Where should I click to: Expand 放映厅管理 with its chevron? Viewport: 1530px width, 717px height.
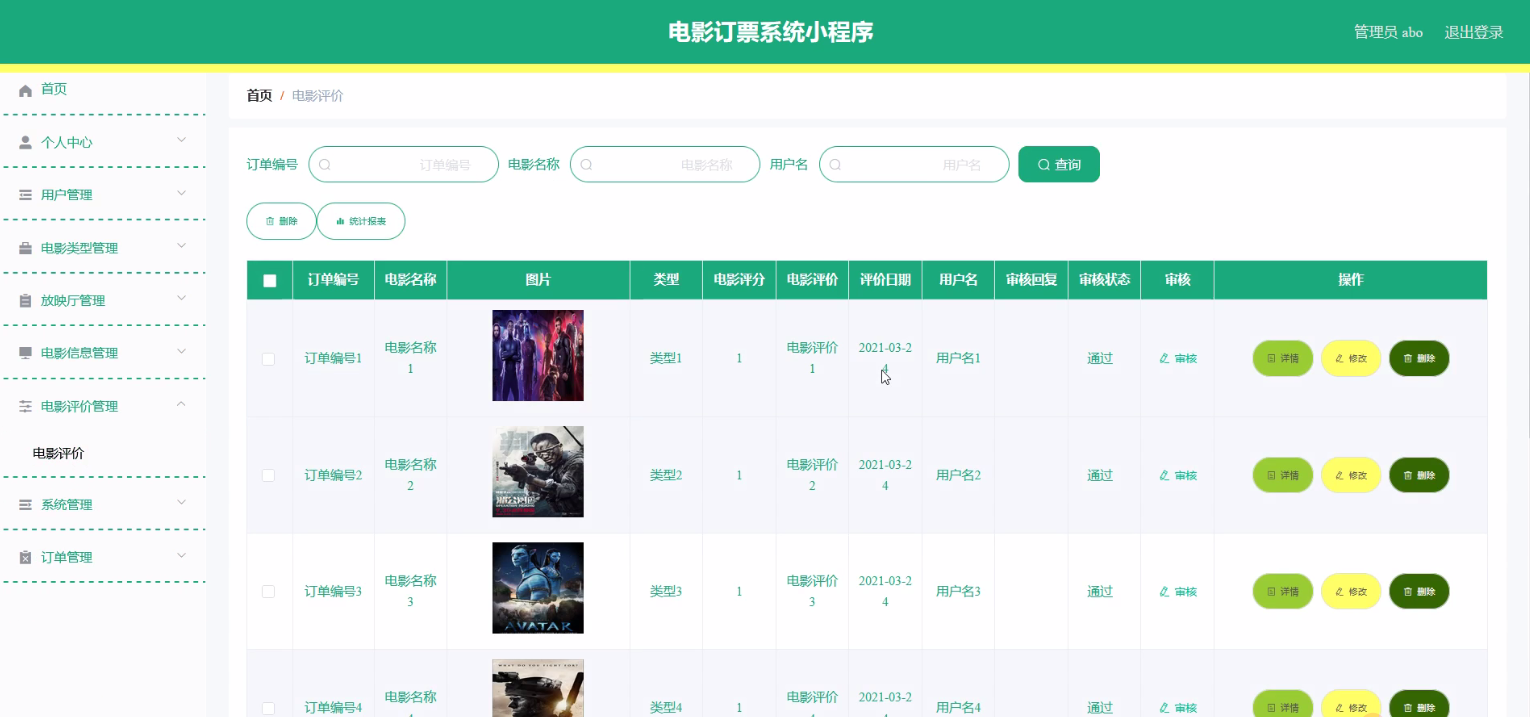tap(181, 298)
